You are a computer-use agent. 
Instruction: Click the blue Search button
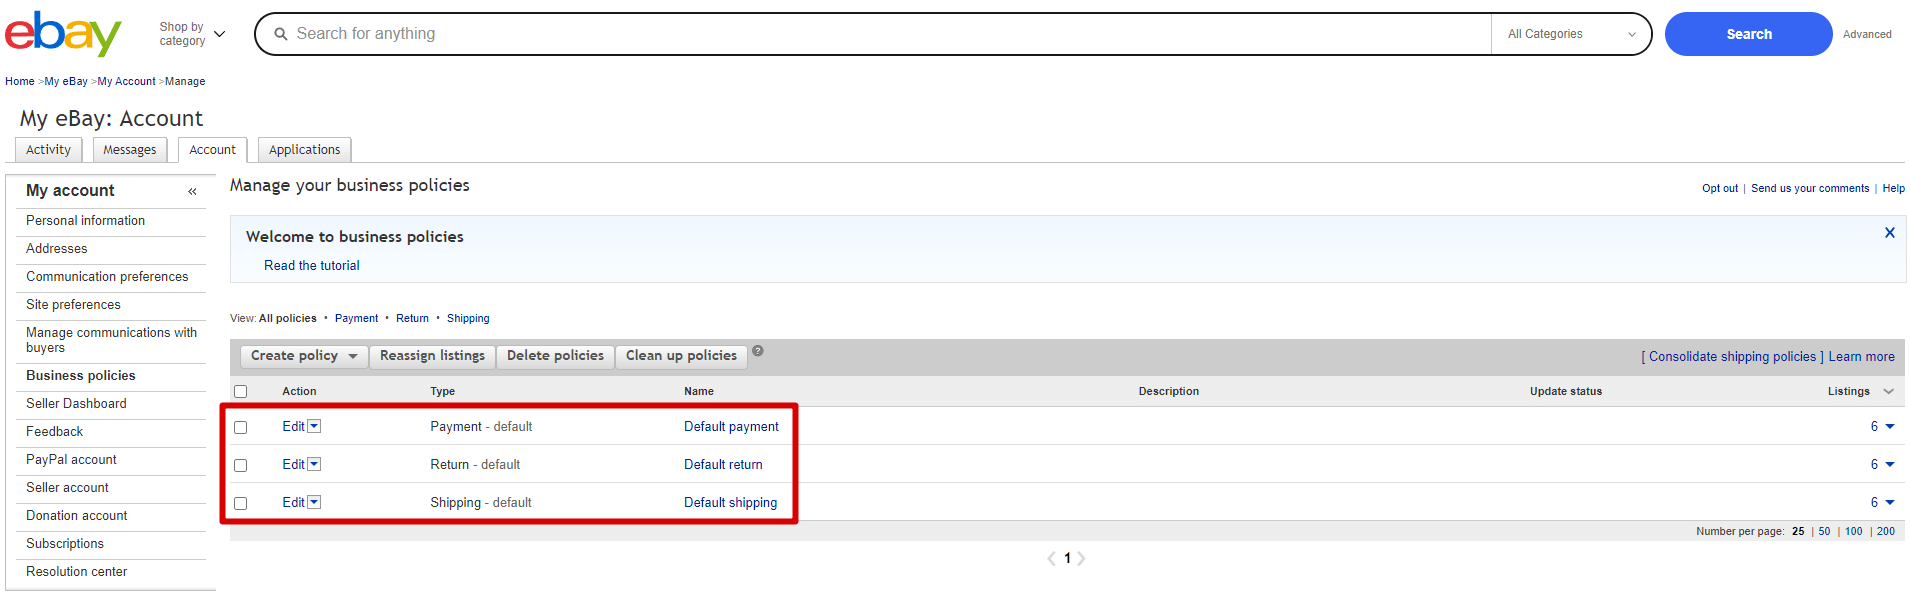coord(1748,34)
